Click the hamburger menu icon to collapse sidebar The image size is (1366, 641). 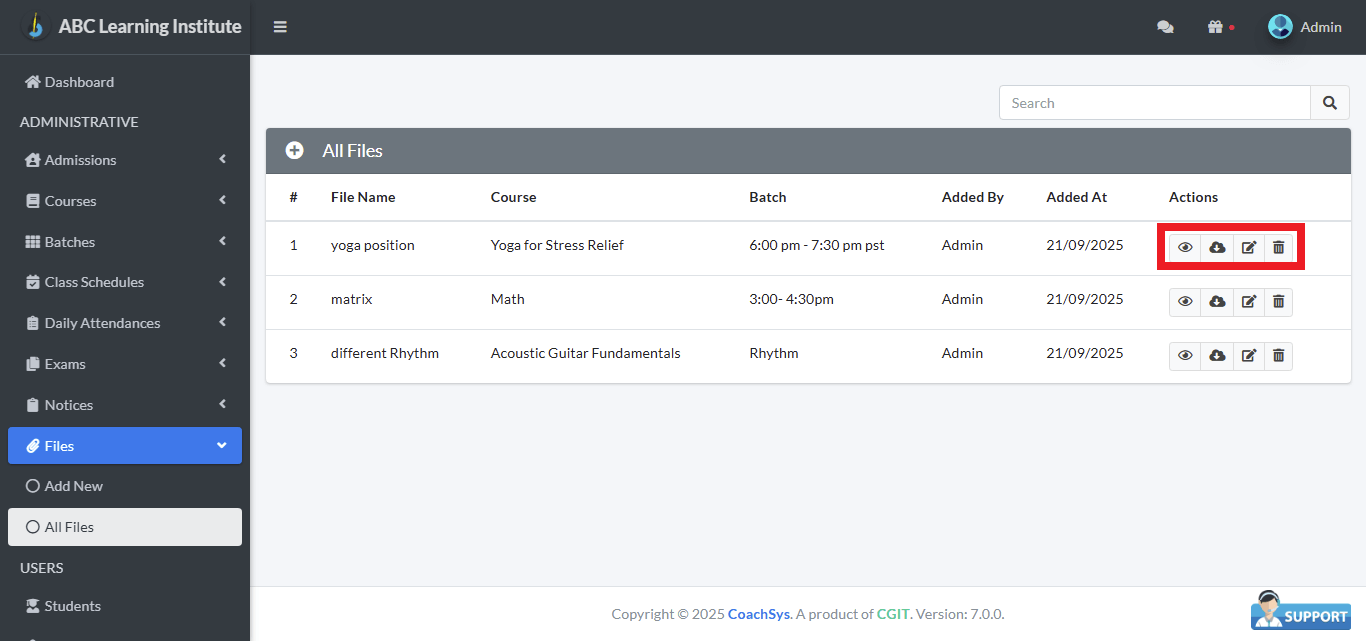[280, 27]
